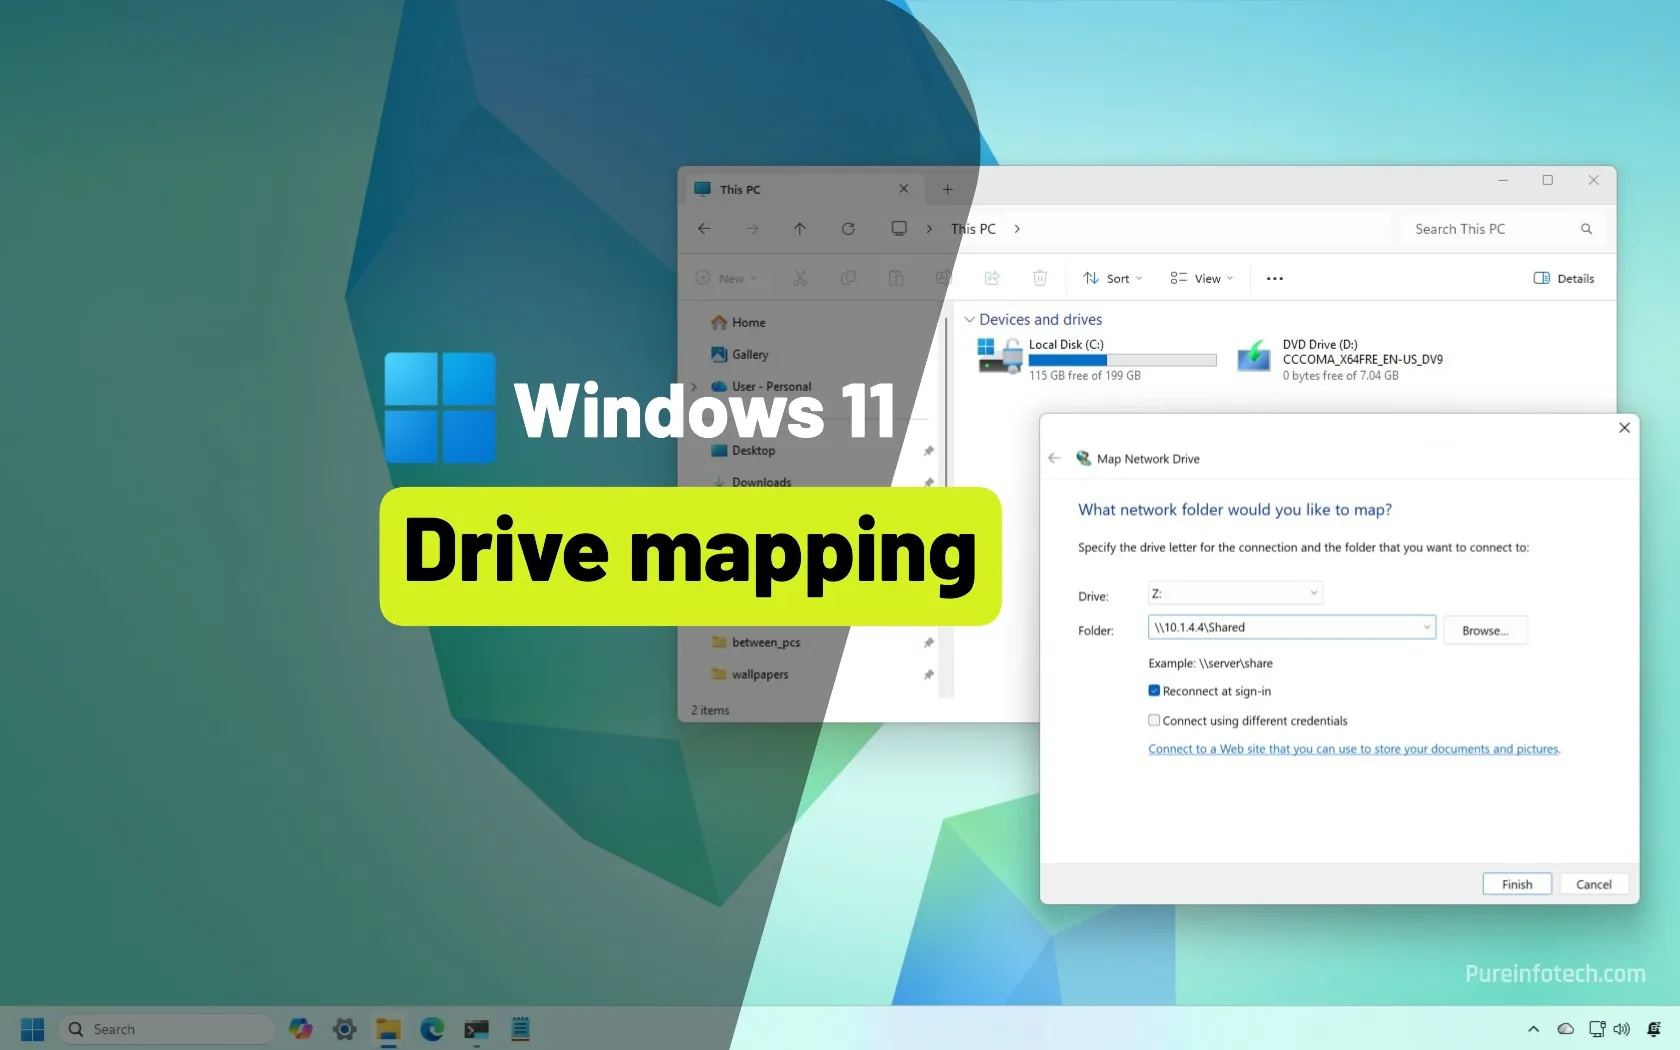Click the taskbar Search box
This screenshot has height=1050, width=1680.
(165, 1028)
